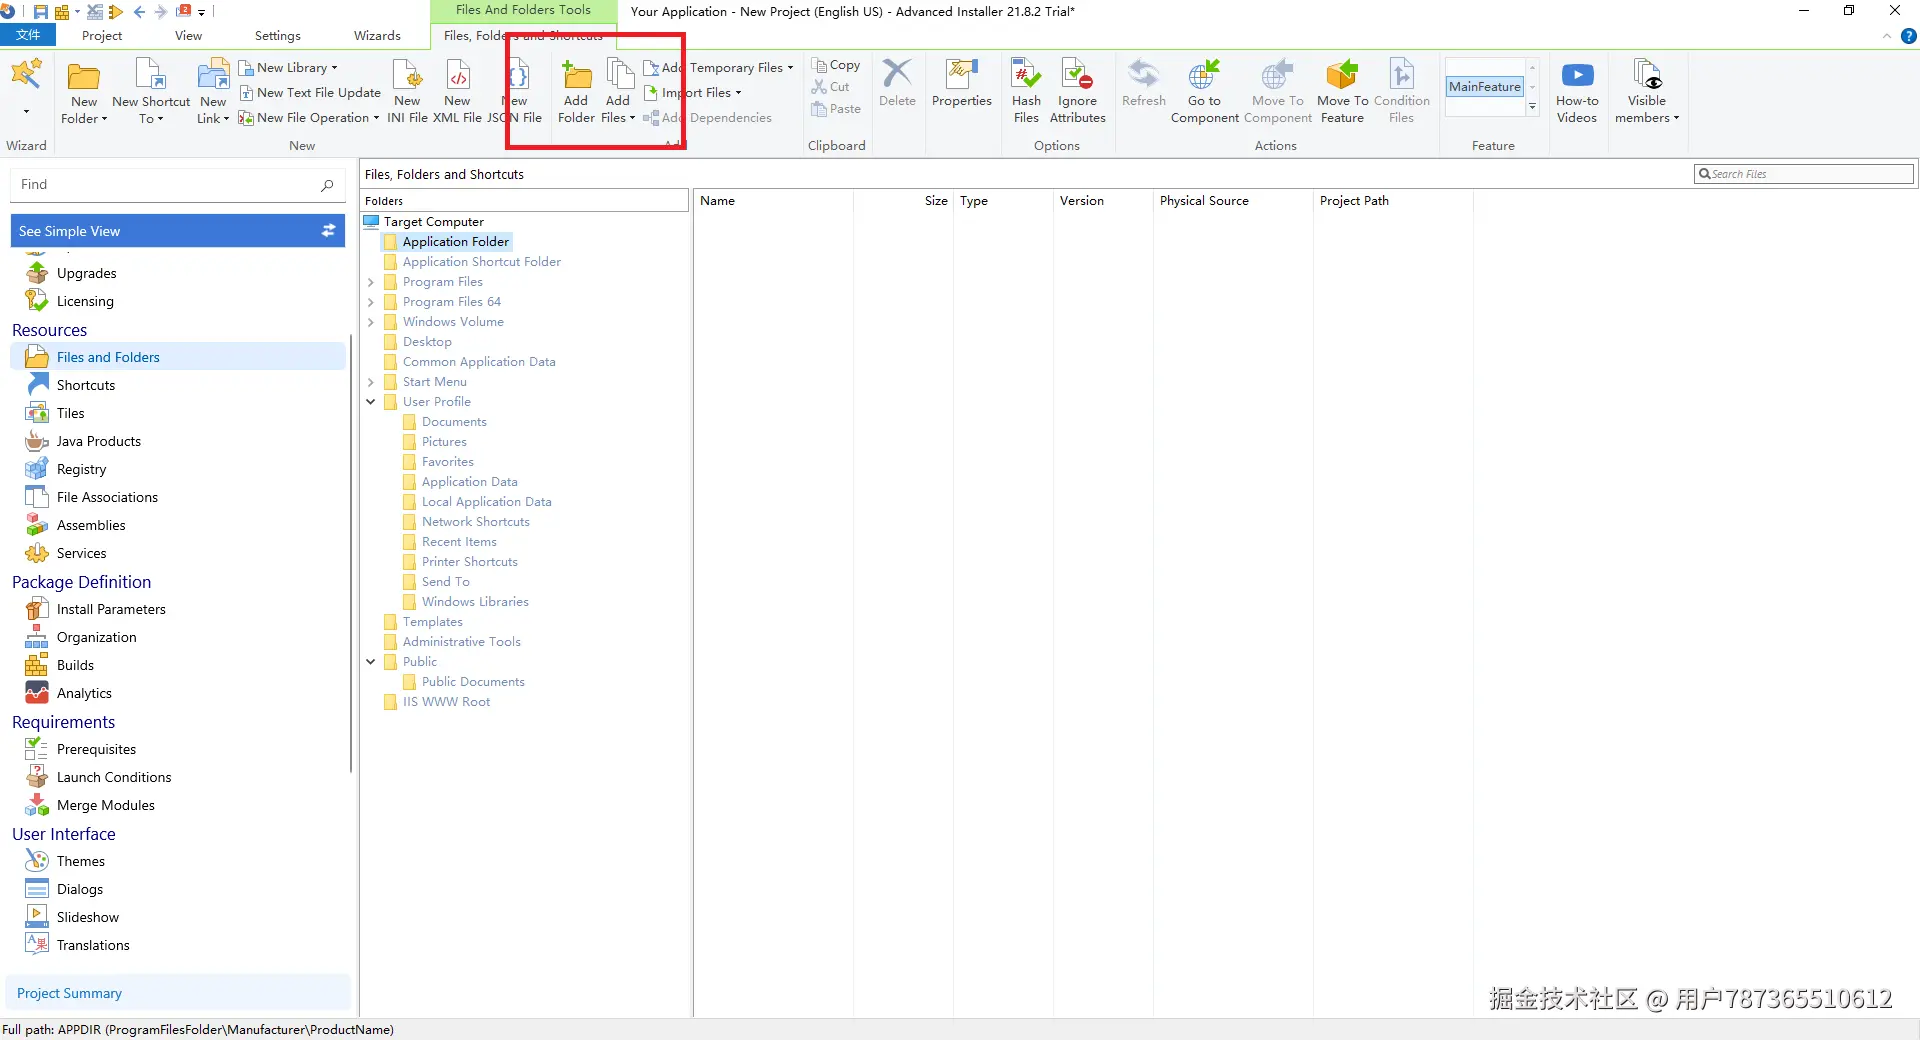Click the Delete icon in ribbon
1920x1040 pixels.
point(897,82)
